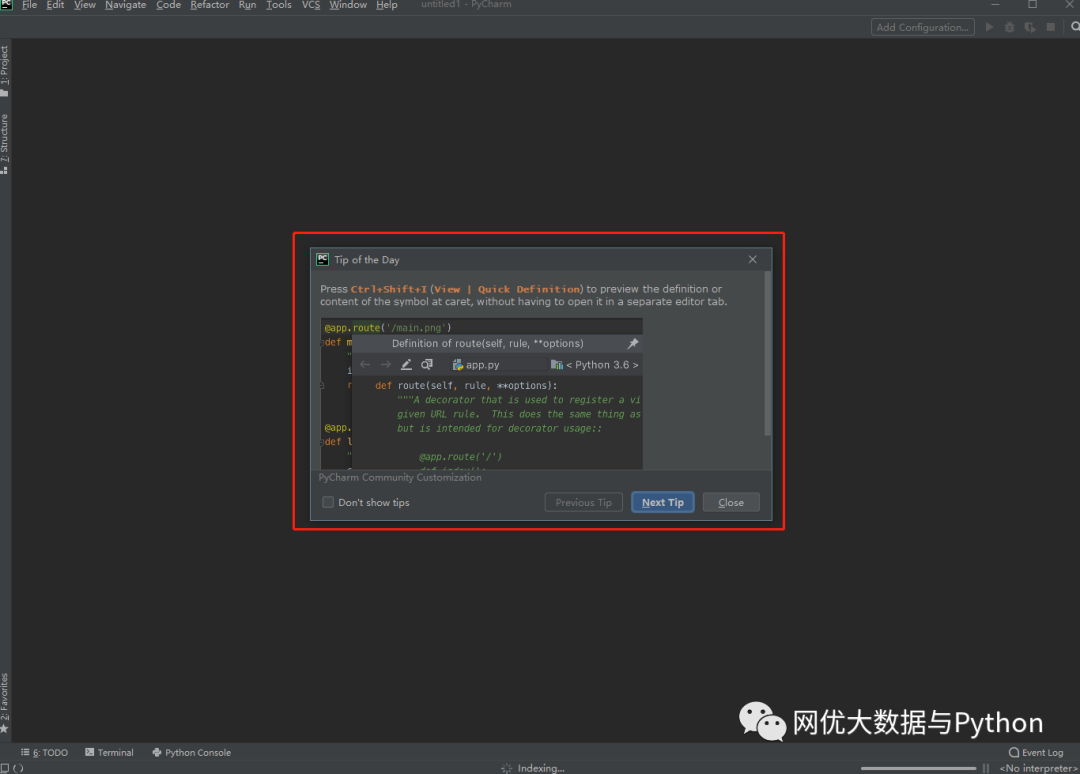Viewport: 1080px width, 774px height.
Task: Click the Quick Definition tip image
Action: point(481,393)
